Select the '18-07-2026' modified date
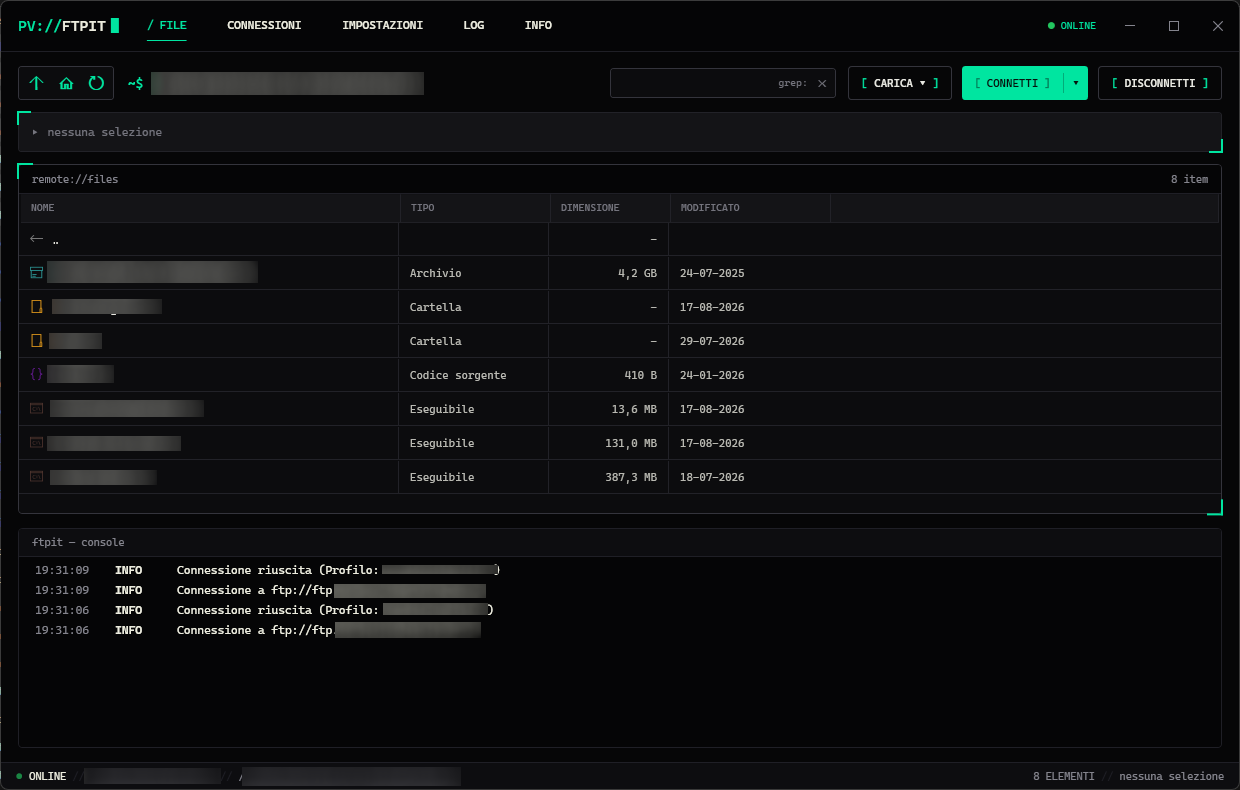Screen dimensions: 1240x790 tap(712, 477)
